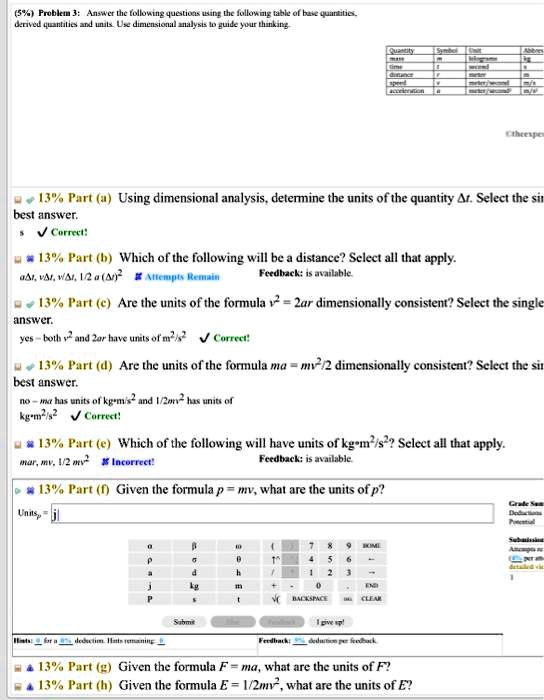The height and width of the screenshot is (700, 544).
Task: Open the Part (g) question about F = ma
Action: tap(254, 667)
